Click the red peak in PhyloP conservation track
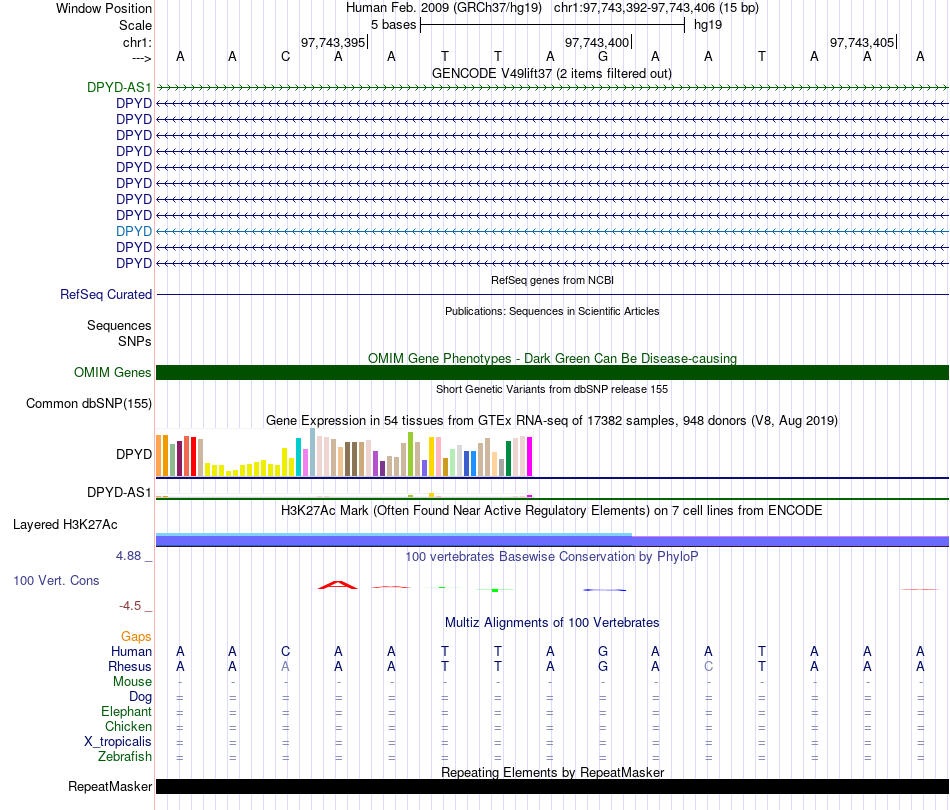 [338, 585]
